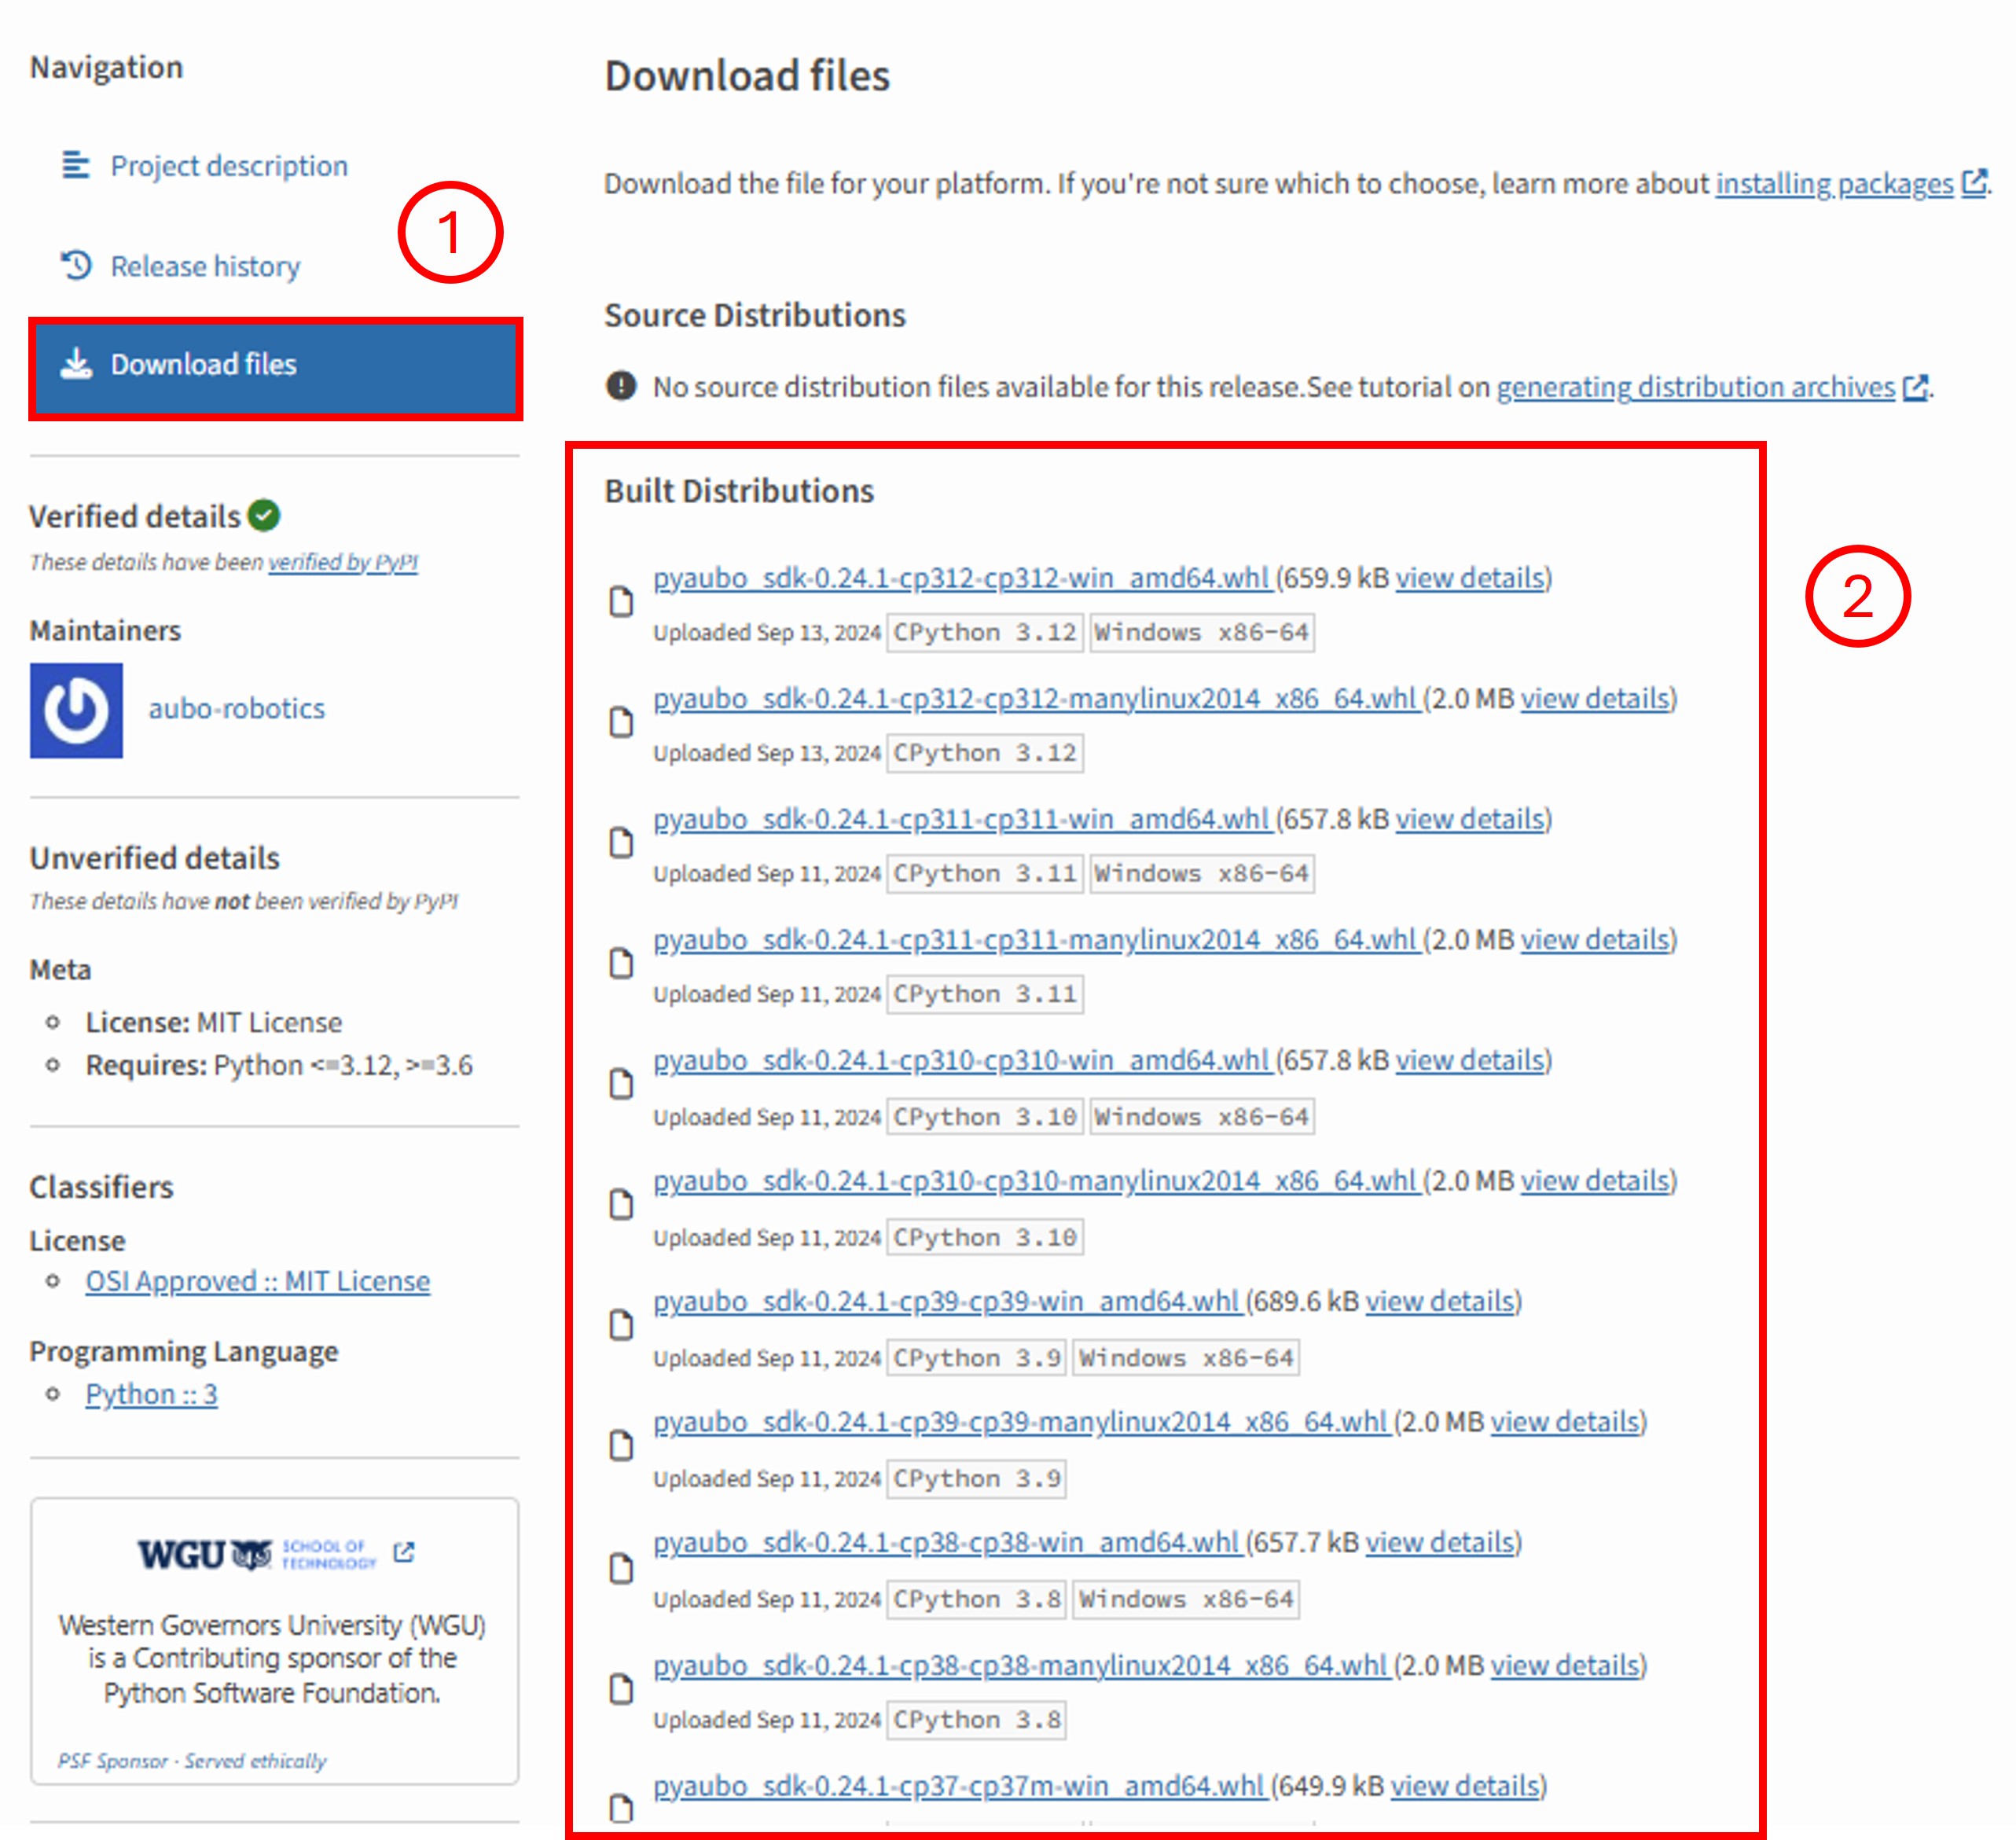This screenshot has height=1840, width=2016.
Task: Open Project description in navigation
Action: pyautogui.click(x=229, y=166)
